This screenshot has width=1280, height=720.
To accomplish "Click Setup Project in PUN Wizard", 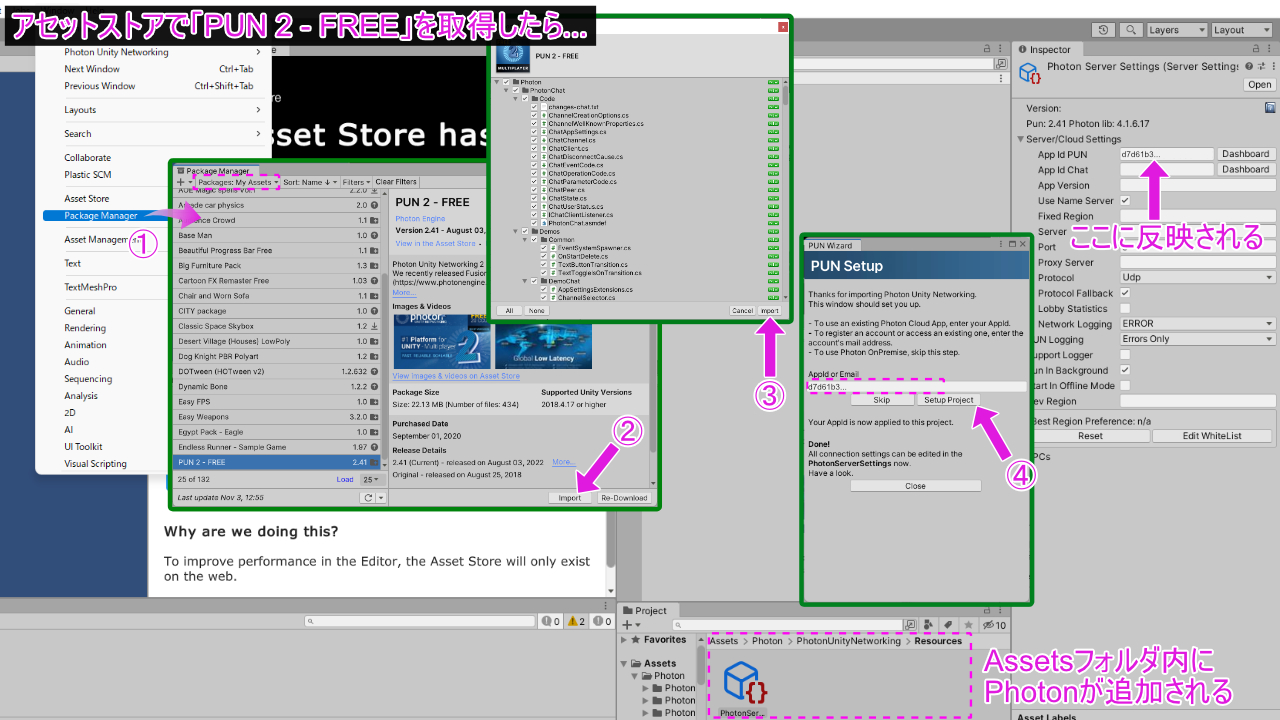I will [x=949, y=400].
